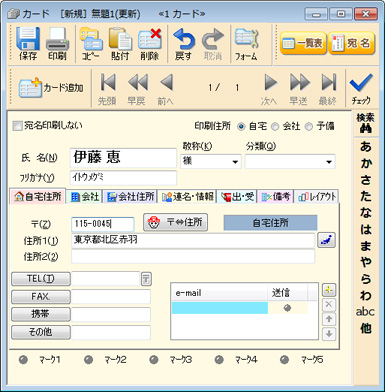The width and height of the screenshot is (385, 392).
Task: Click the 一覧表 list view button
Action: [x=303, y=43]
